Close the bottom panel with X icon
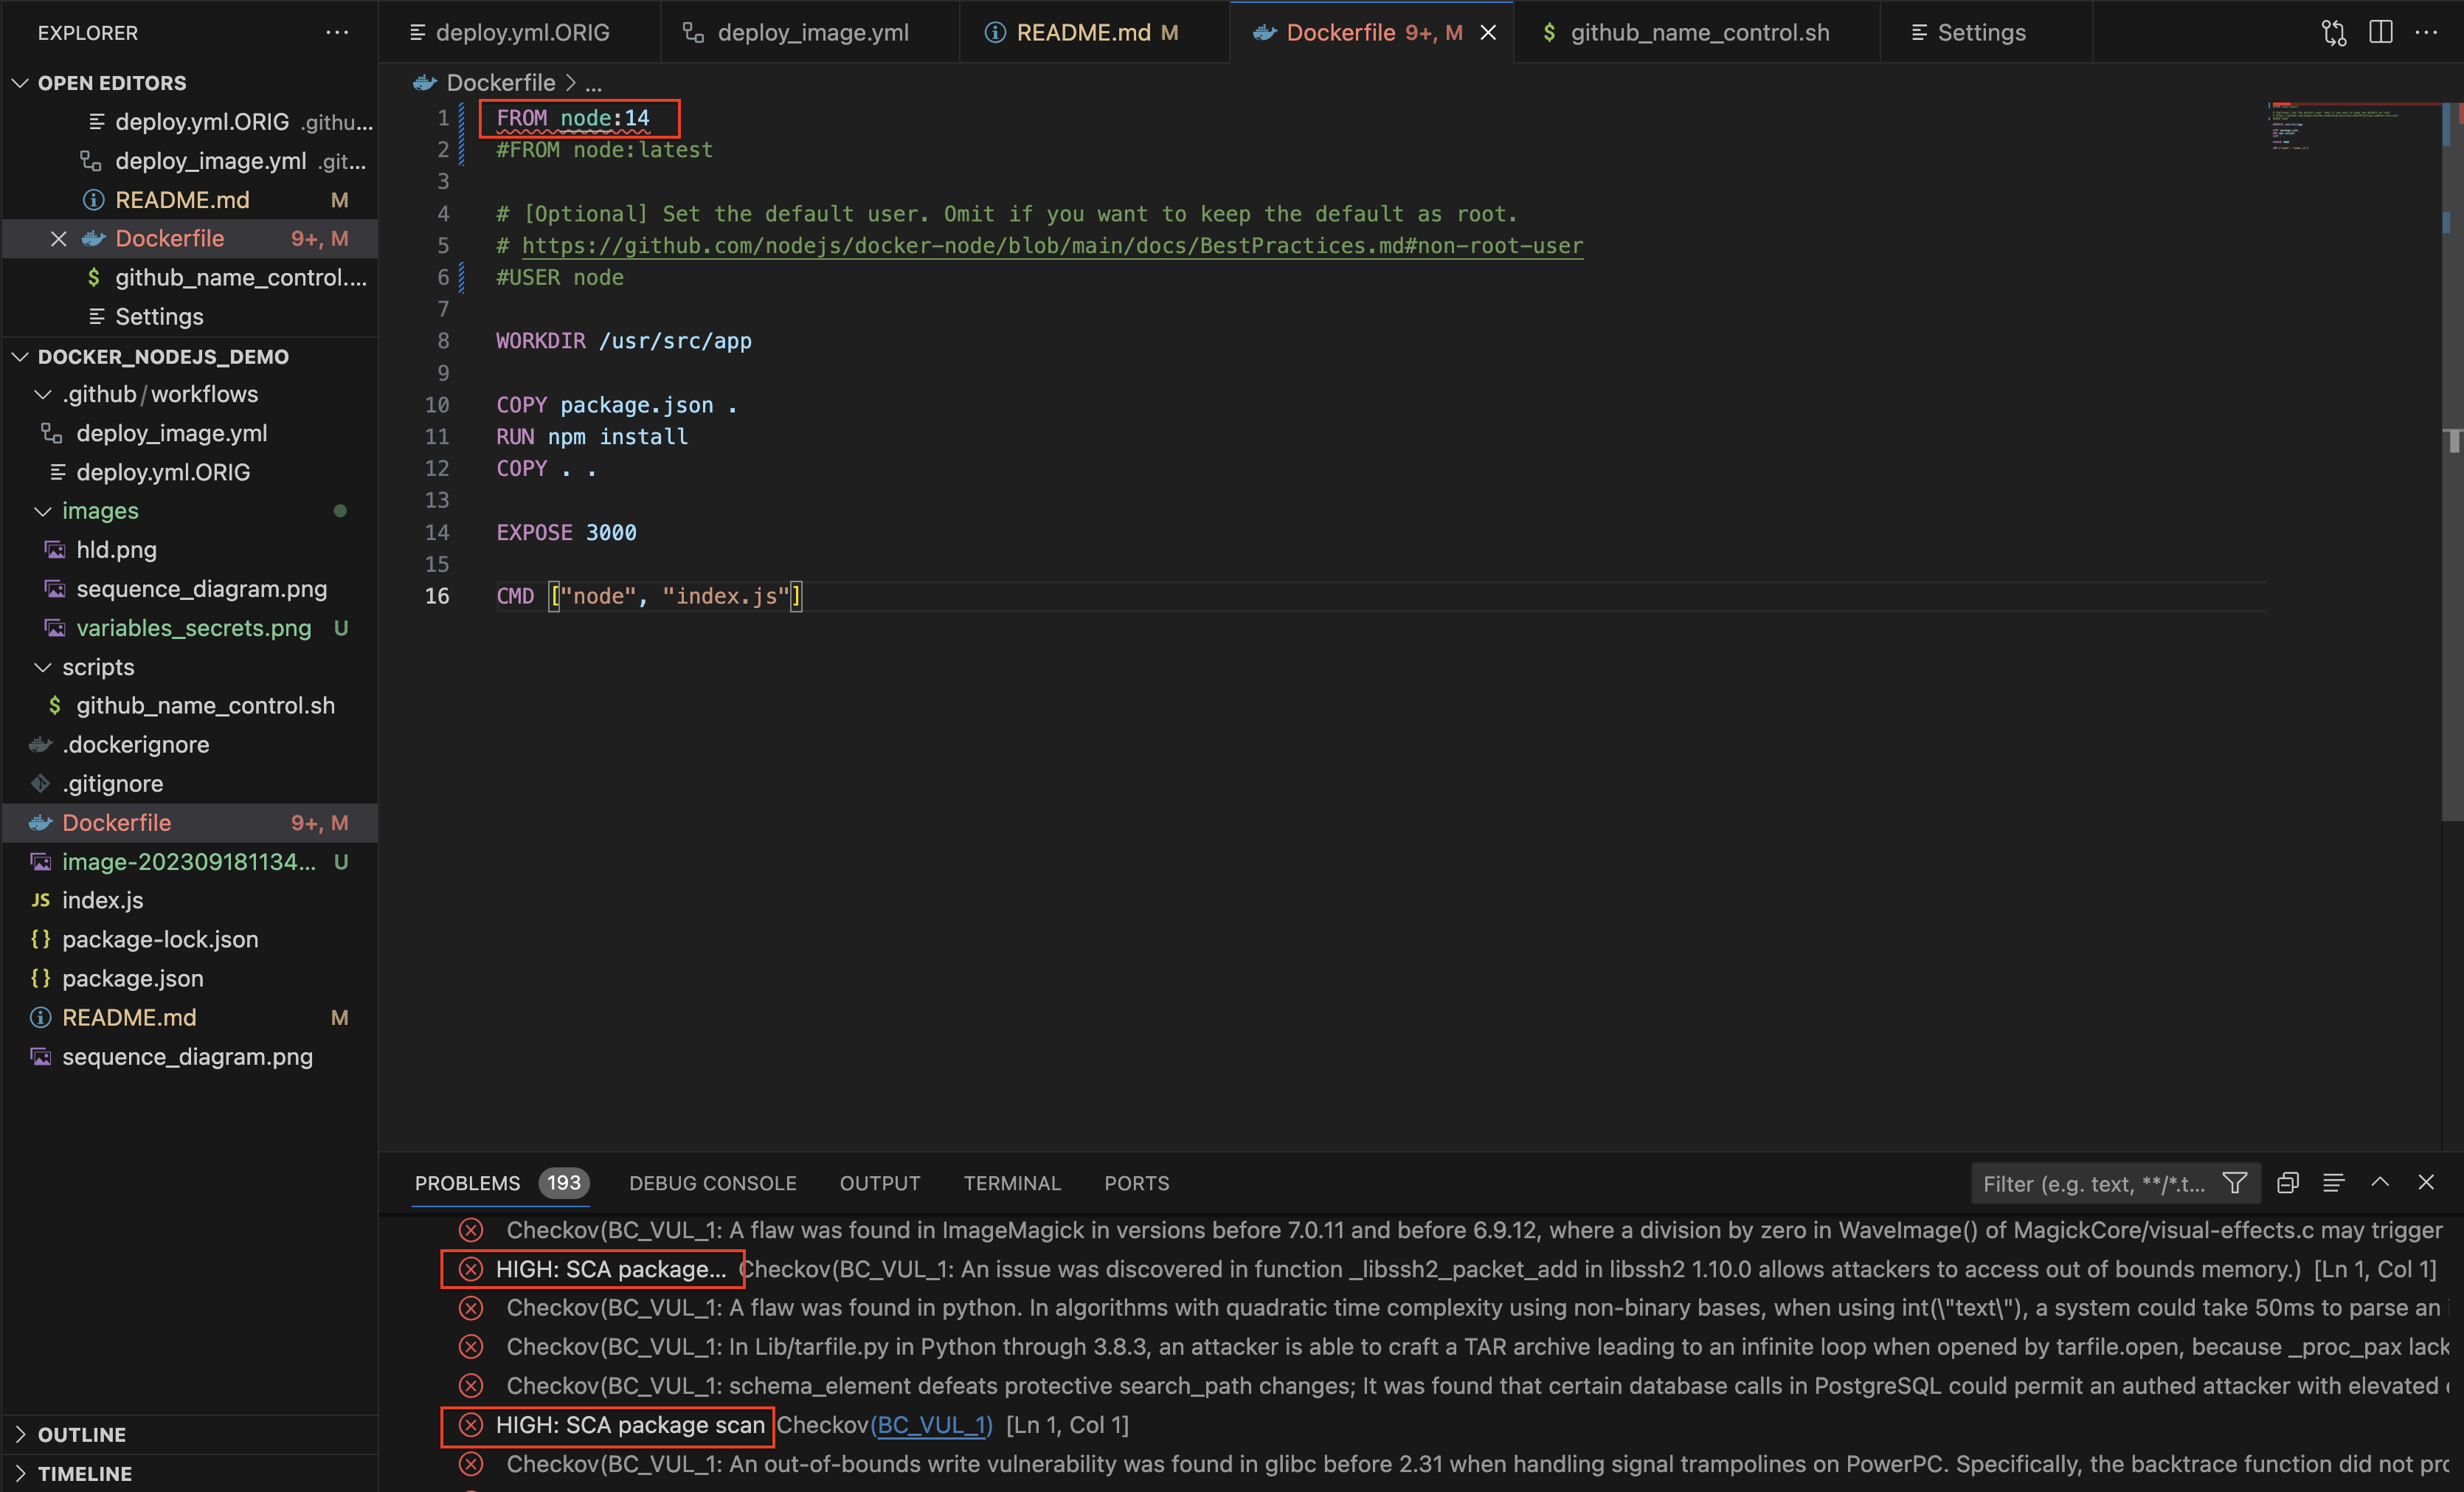2464x1492 pixels. click(x=2426, y=1182)
